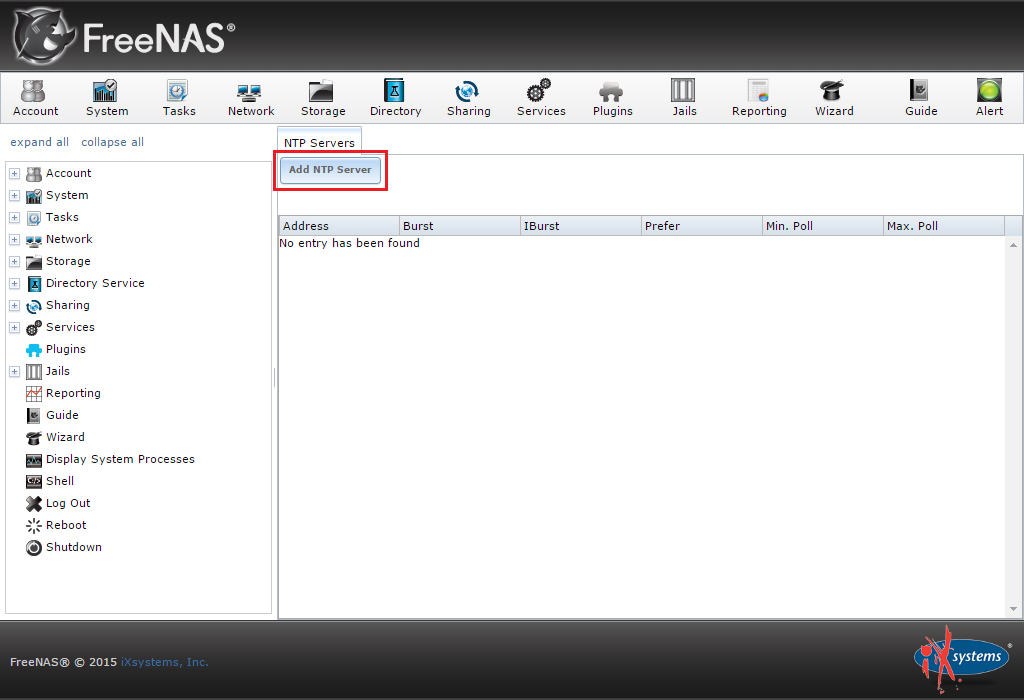This screenshot has height=700, width=1024.
Task: Open the Plugins toolbar icon
Action: click(x=613, y=98)
